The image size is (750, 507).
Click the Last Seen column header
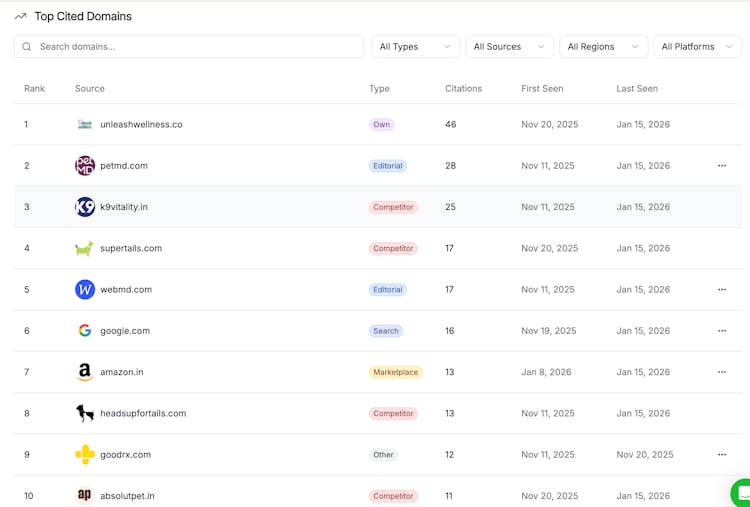coord(637,89)
